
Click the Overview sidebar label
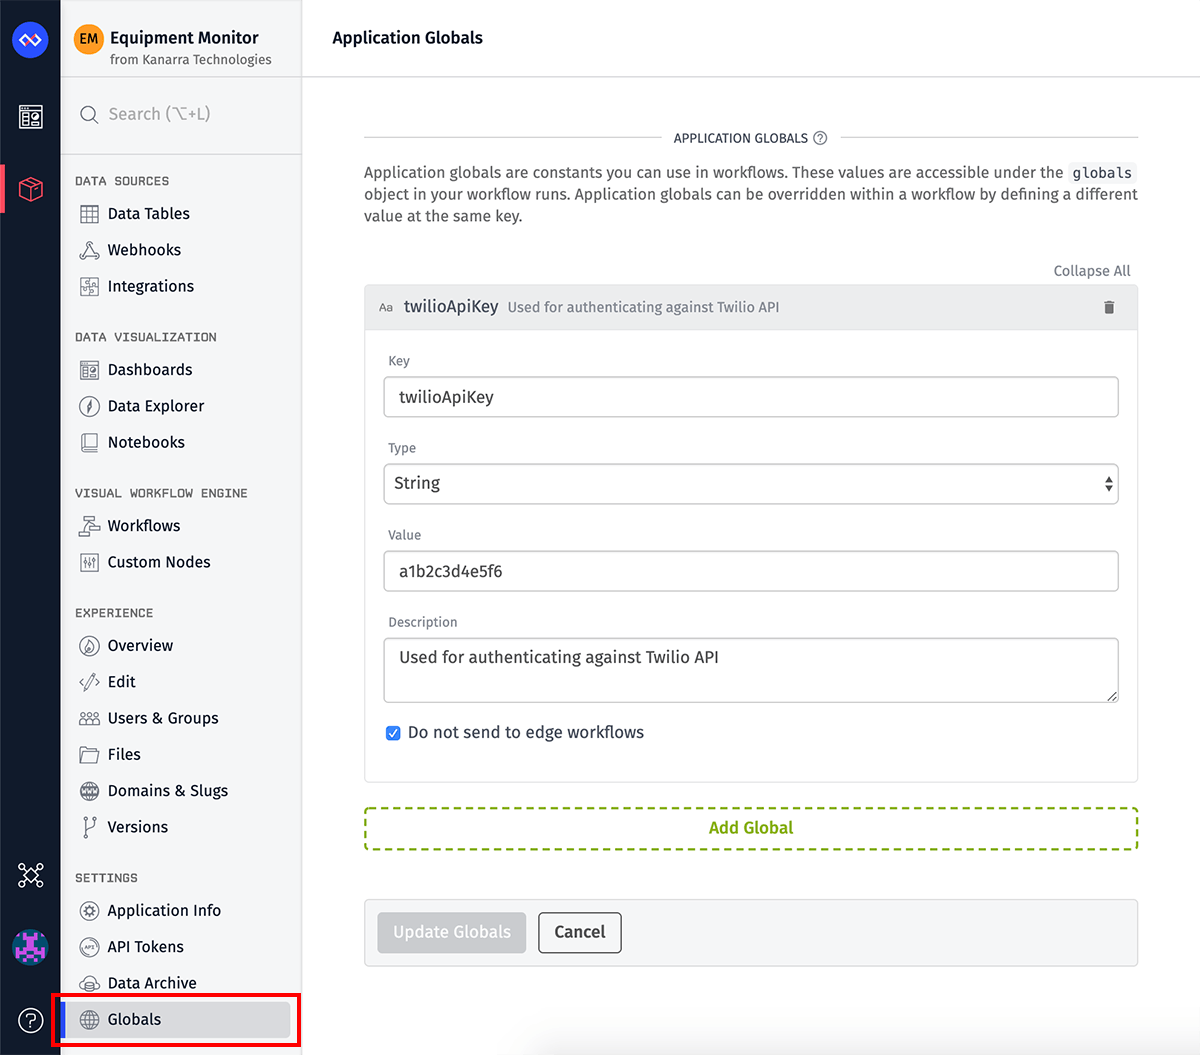(x=140, y=646)
